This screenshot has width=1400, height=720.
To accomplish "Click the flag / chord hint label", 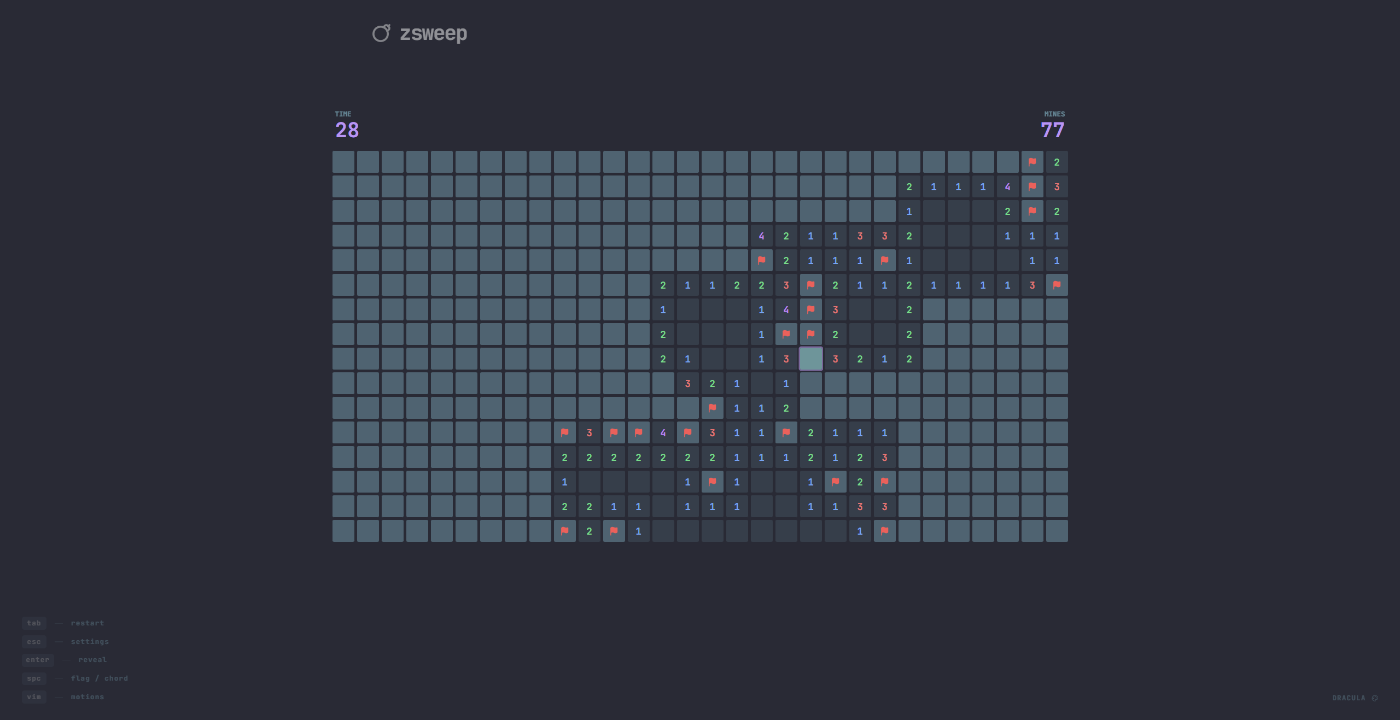I will [99, 678].
